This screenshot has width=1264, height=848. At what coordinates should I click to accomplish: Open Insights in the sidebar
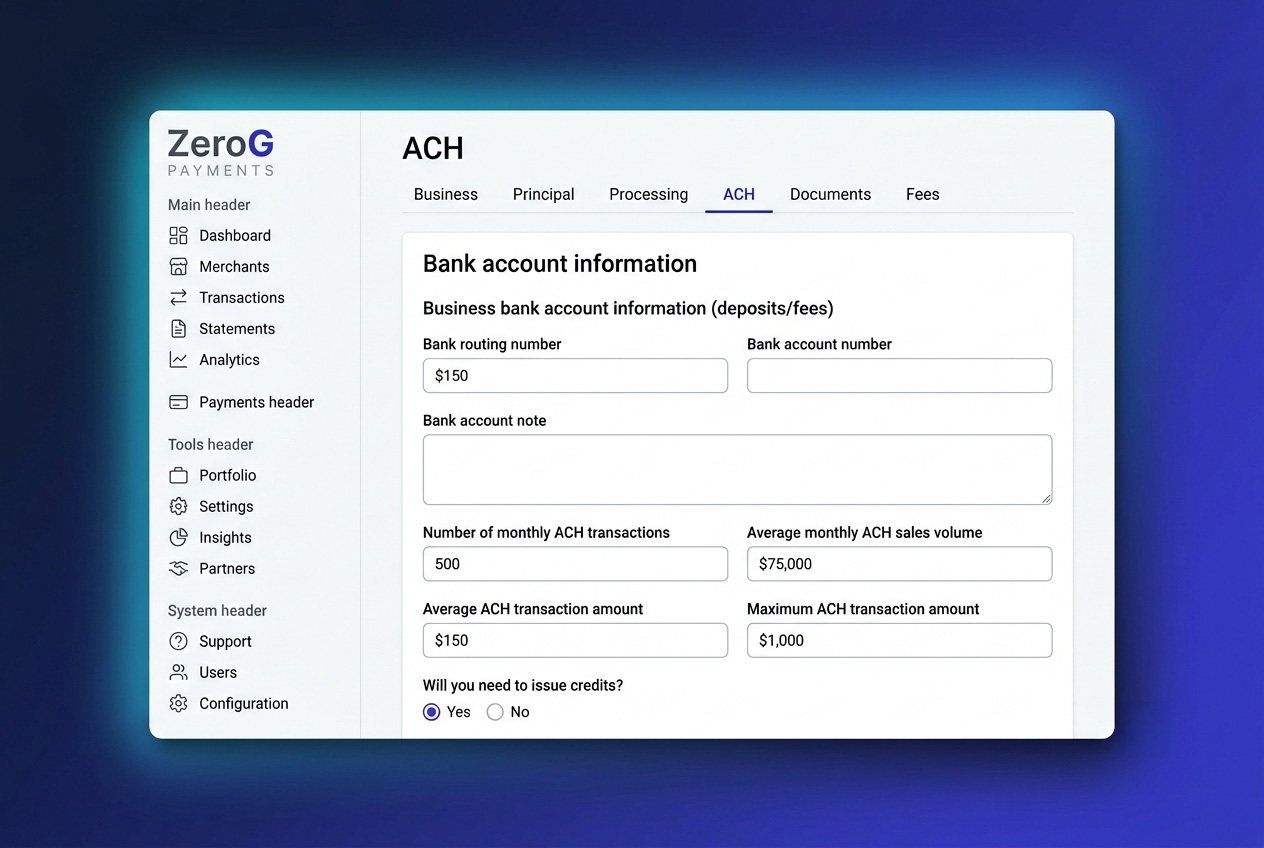(x=225, y=537)
